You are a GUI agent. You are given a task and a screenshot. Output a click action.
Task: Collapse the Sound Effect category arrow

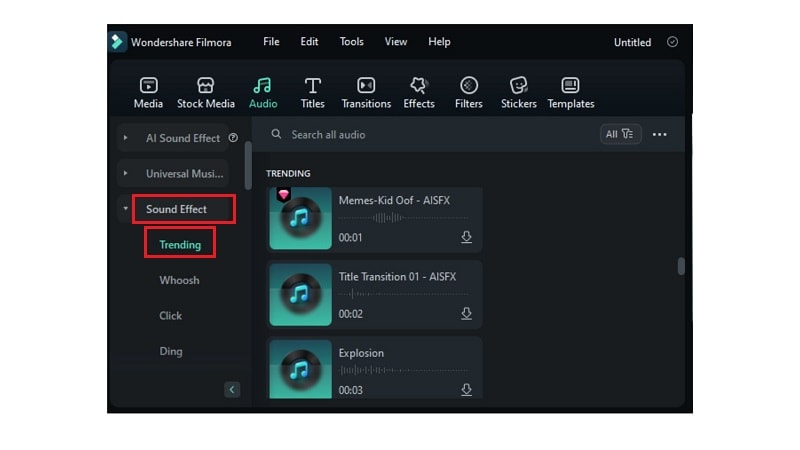(126, 209)
